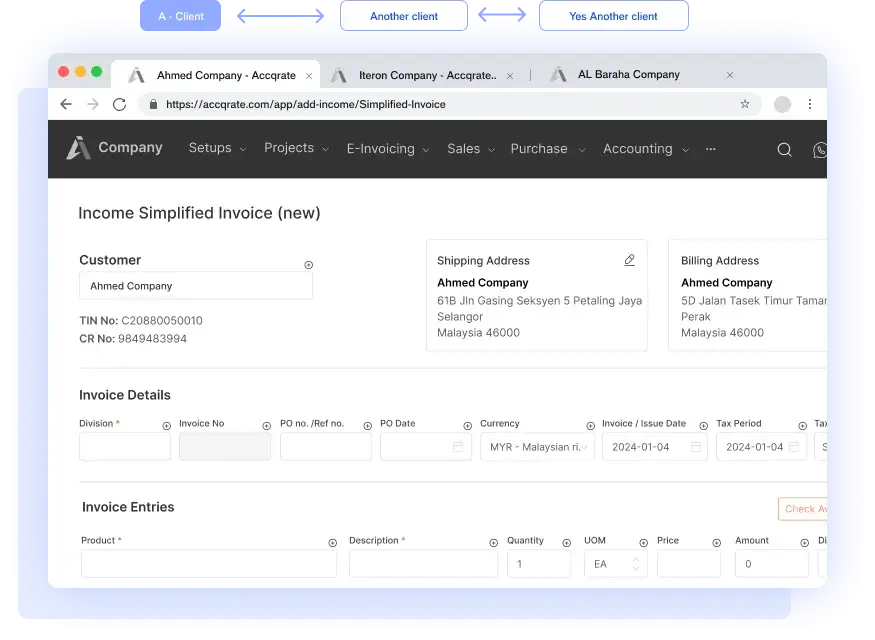View site info via the padlock icon

coord(153,104)
